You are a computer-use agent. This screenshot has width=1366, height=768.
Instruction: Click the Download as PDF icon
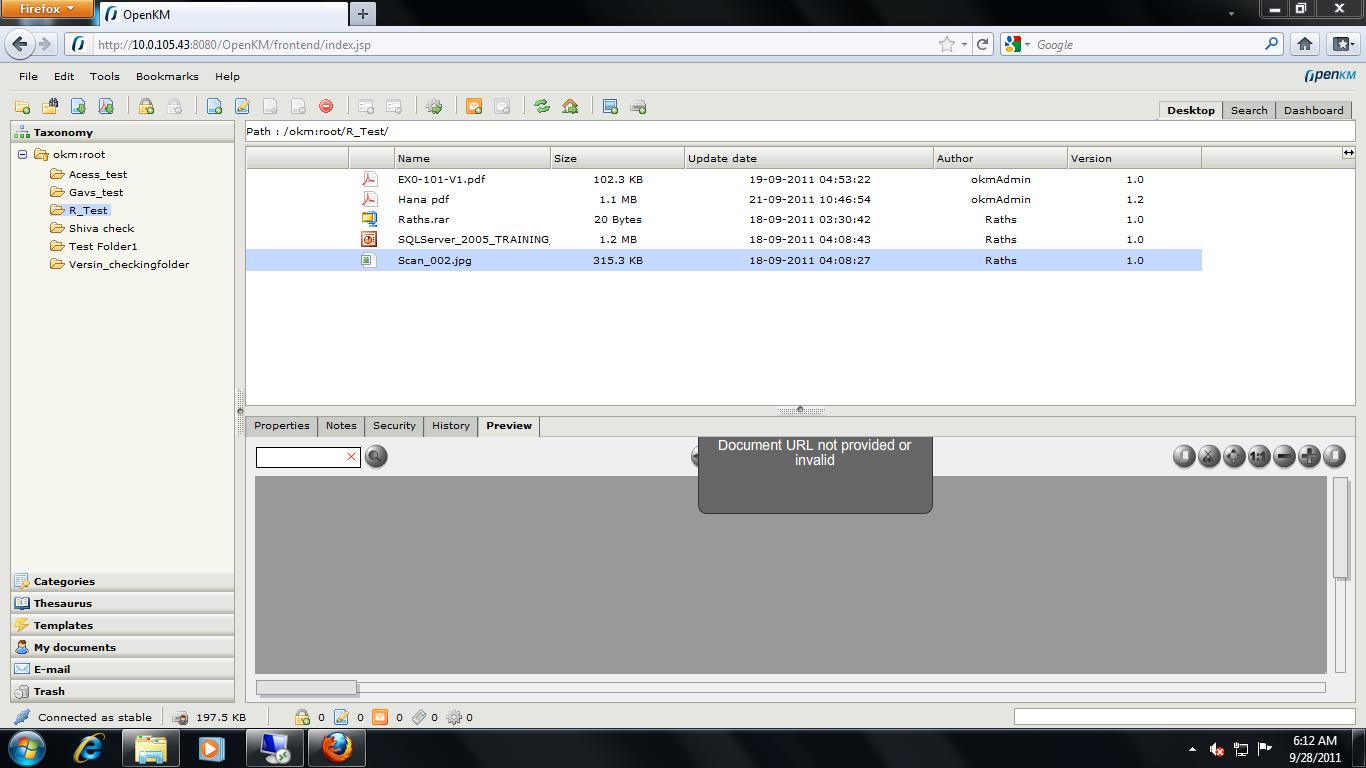[106, 107]
